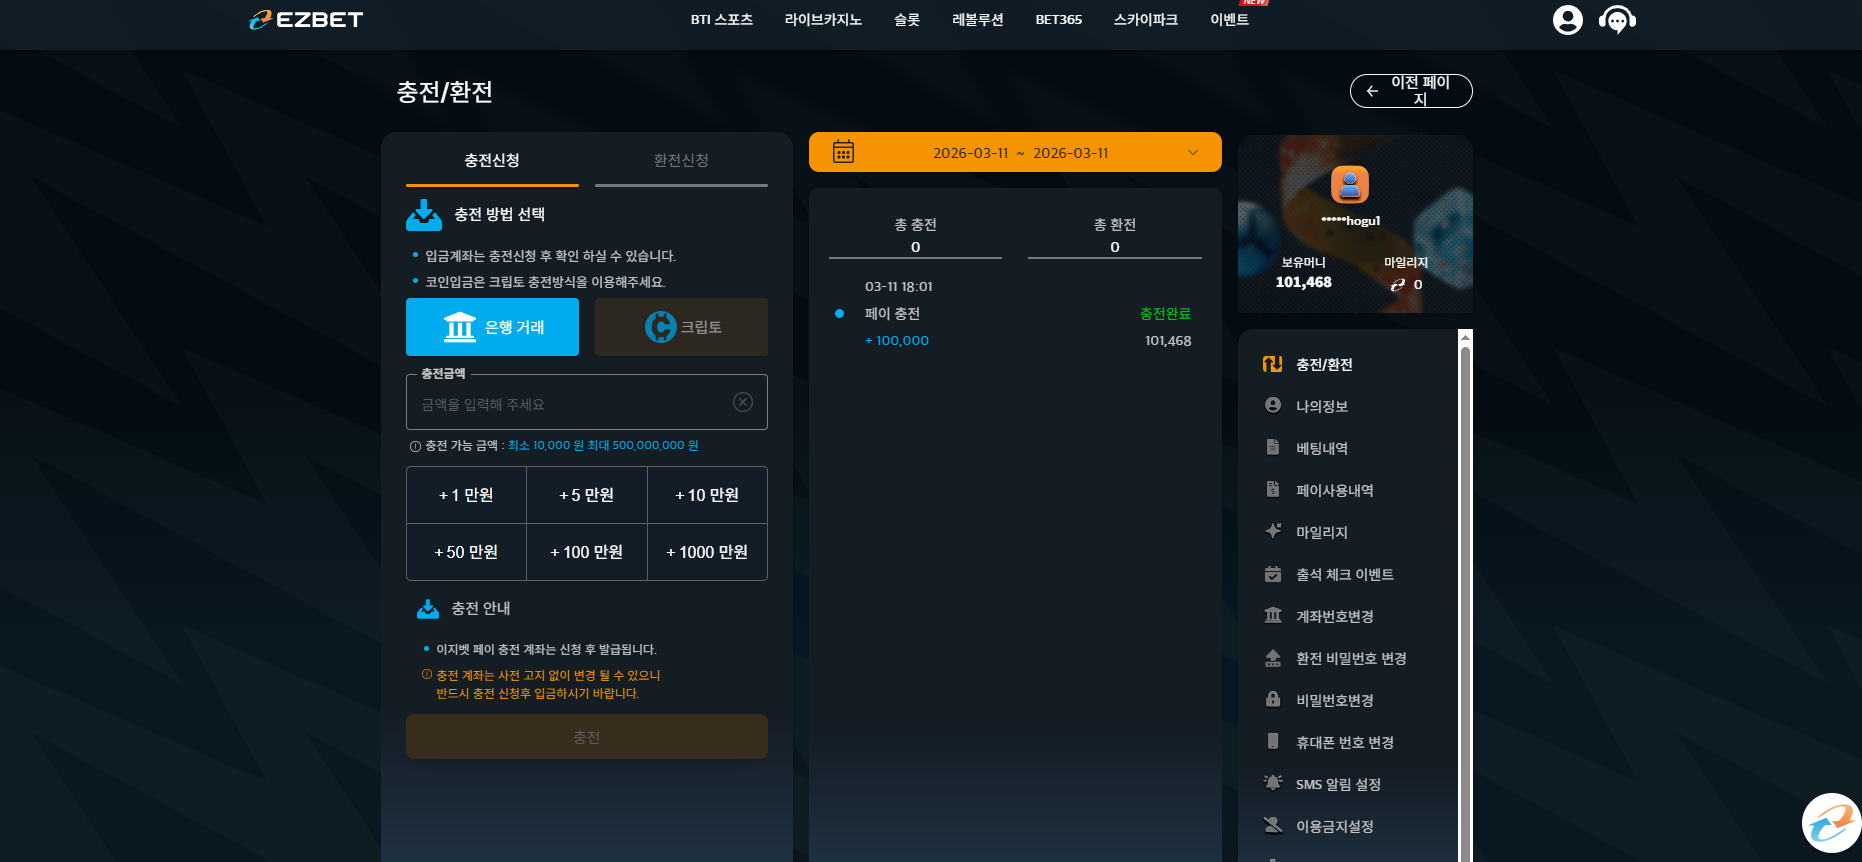Open the user profile icon in header
The width and height of the screenshot is (1862, 862).
[1567, 20]
